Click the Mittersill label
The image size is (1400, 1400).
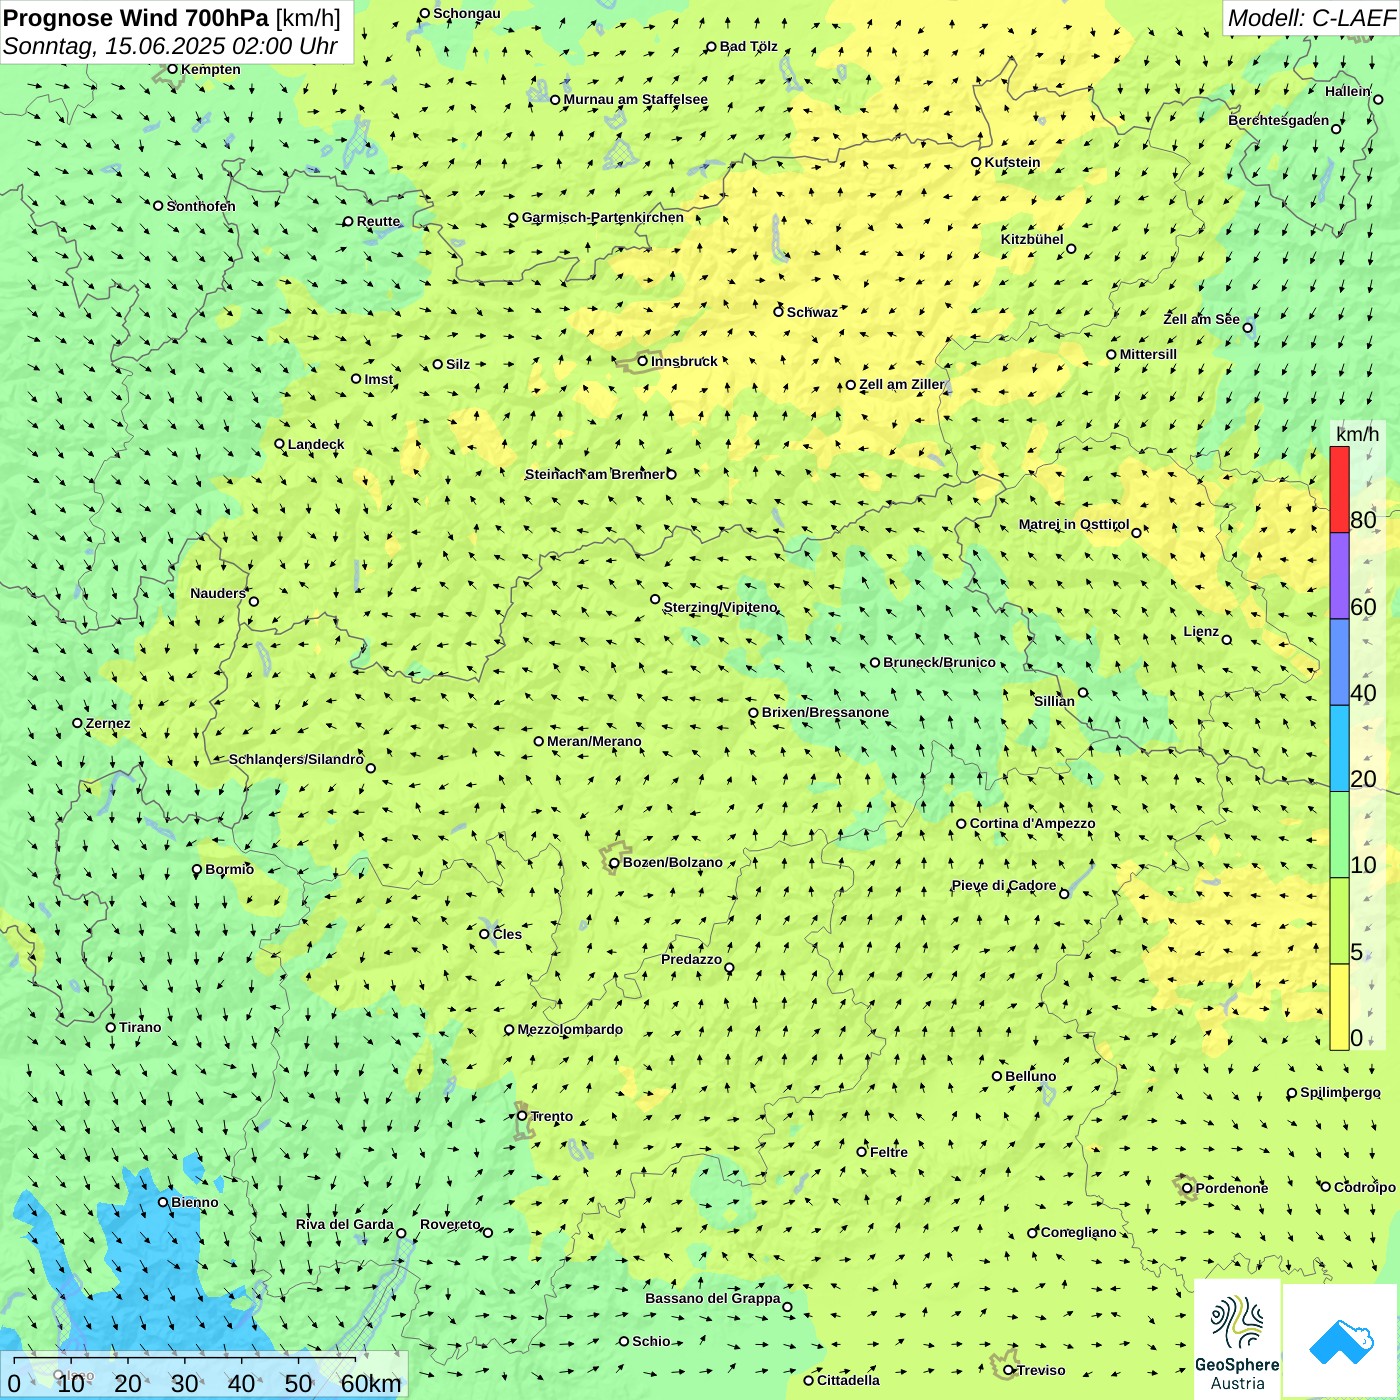[1148, 354]
